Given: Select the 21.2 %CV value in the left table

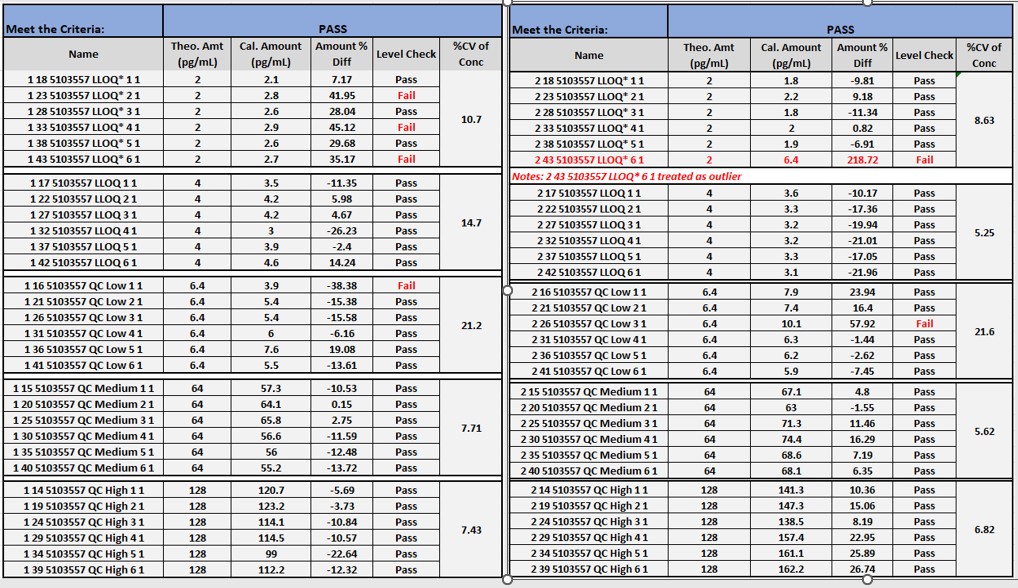Looking at the screenshot, I should click(471, 326).
